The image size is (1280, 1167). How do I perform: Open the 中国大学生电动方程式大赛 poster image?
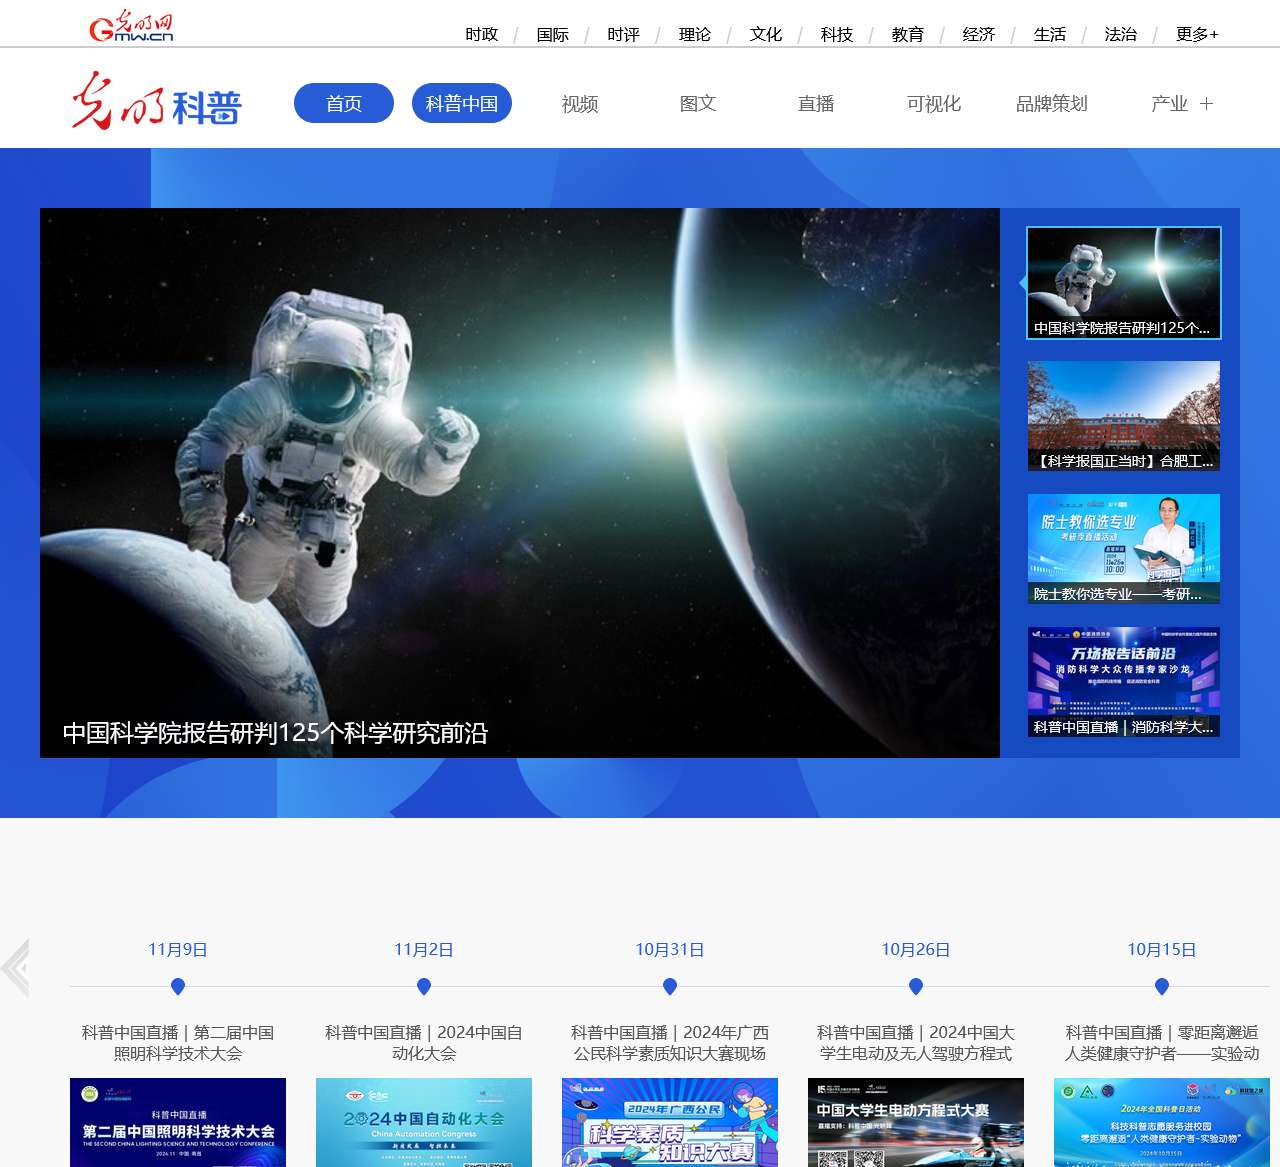[x=916, y=1122]
